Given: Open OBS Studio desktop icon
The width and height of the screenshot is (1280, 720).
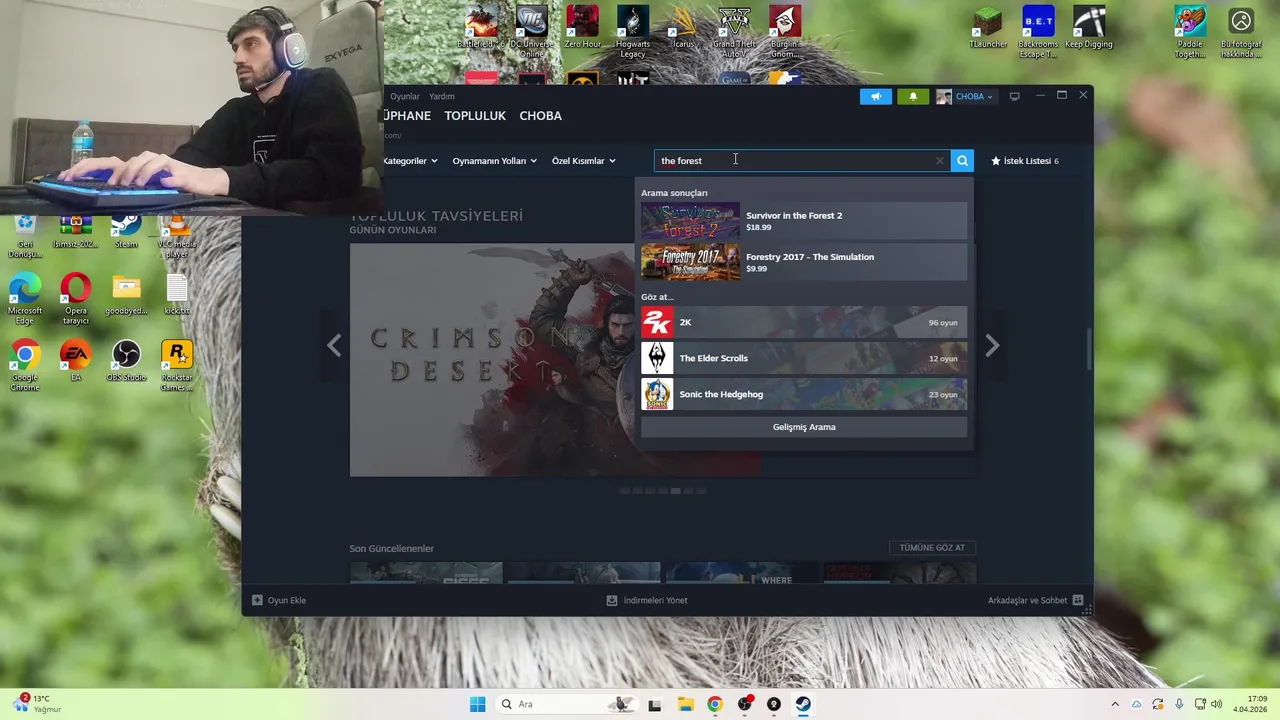Looking at the screenshot, I should [126, 362].
